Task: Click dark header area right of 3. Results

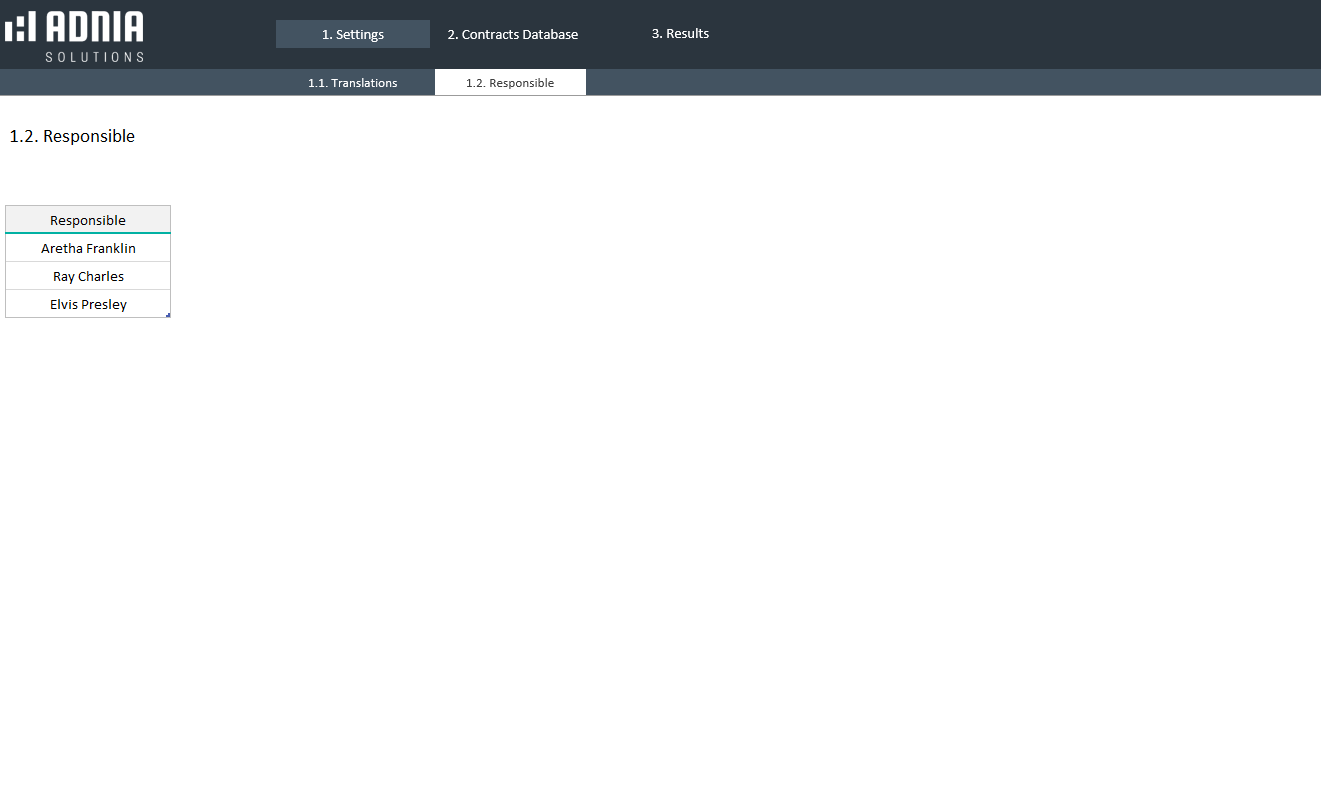Action: 1000,34
